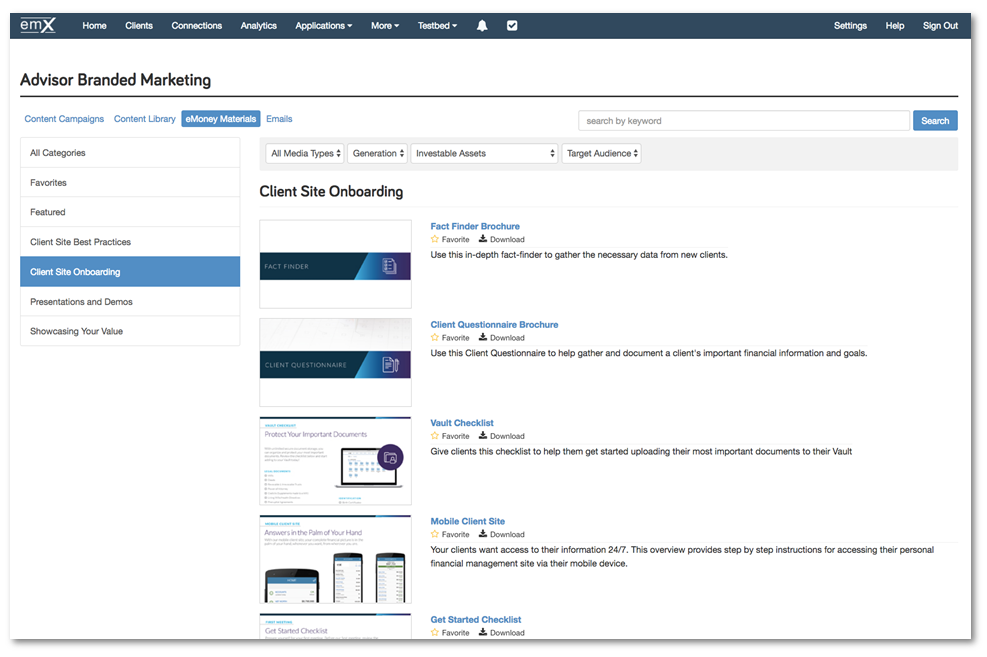Click download icon for Client Questionnaire Brochure
Screen dimensions: 987x657
coord(483,337)
